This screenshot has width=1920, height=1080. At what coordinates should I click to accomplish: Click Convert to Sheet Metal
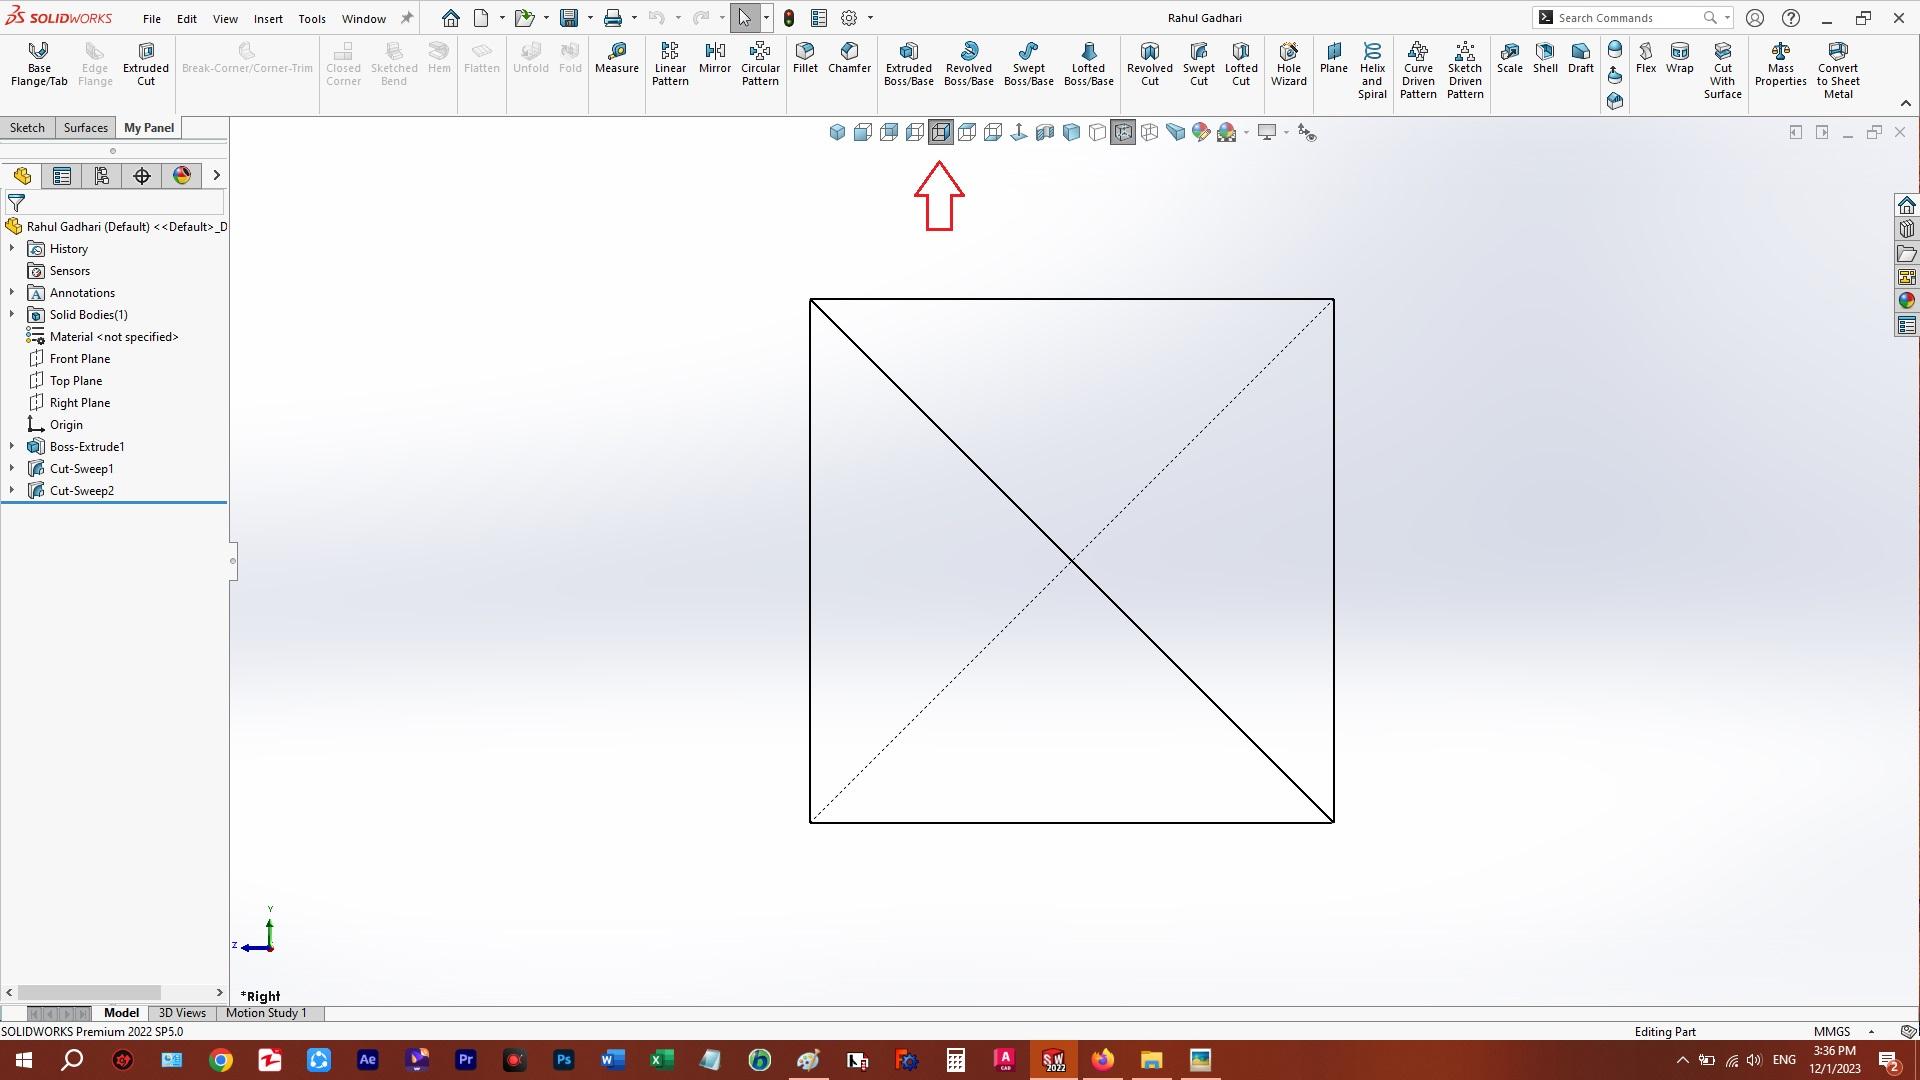coord(1838,70)
